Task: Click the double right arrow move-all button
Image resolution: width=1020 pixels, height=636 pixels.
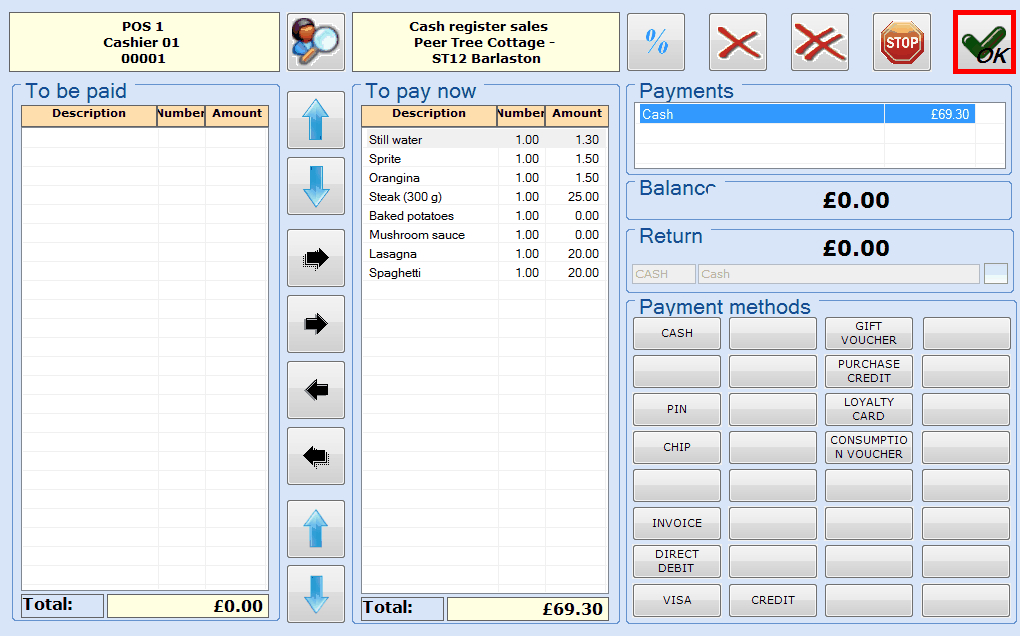Action: click(316, 258)
